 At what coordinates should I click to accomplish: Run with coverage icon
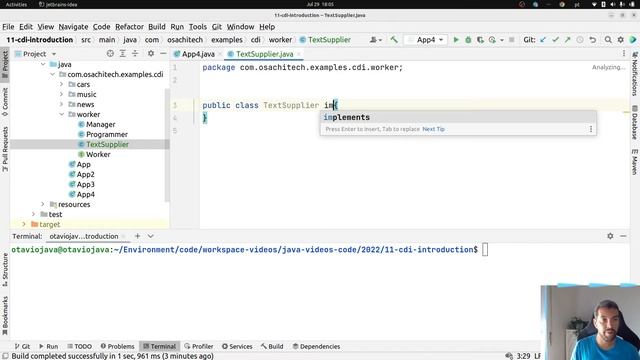pyautogui.click(x=480, y=40)
